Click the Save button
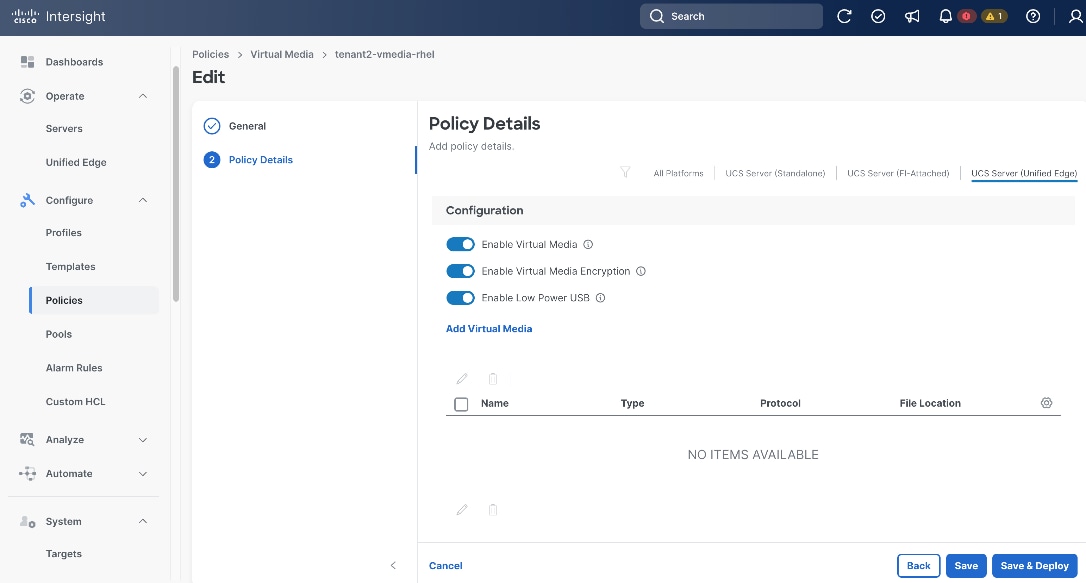This screenshot has width=1086, height=583. point(966,566)
